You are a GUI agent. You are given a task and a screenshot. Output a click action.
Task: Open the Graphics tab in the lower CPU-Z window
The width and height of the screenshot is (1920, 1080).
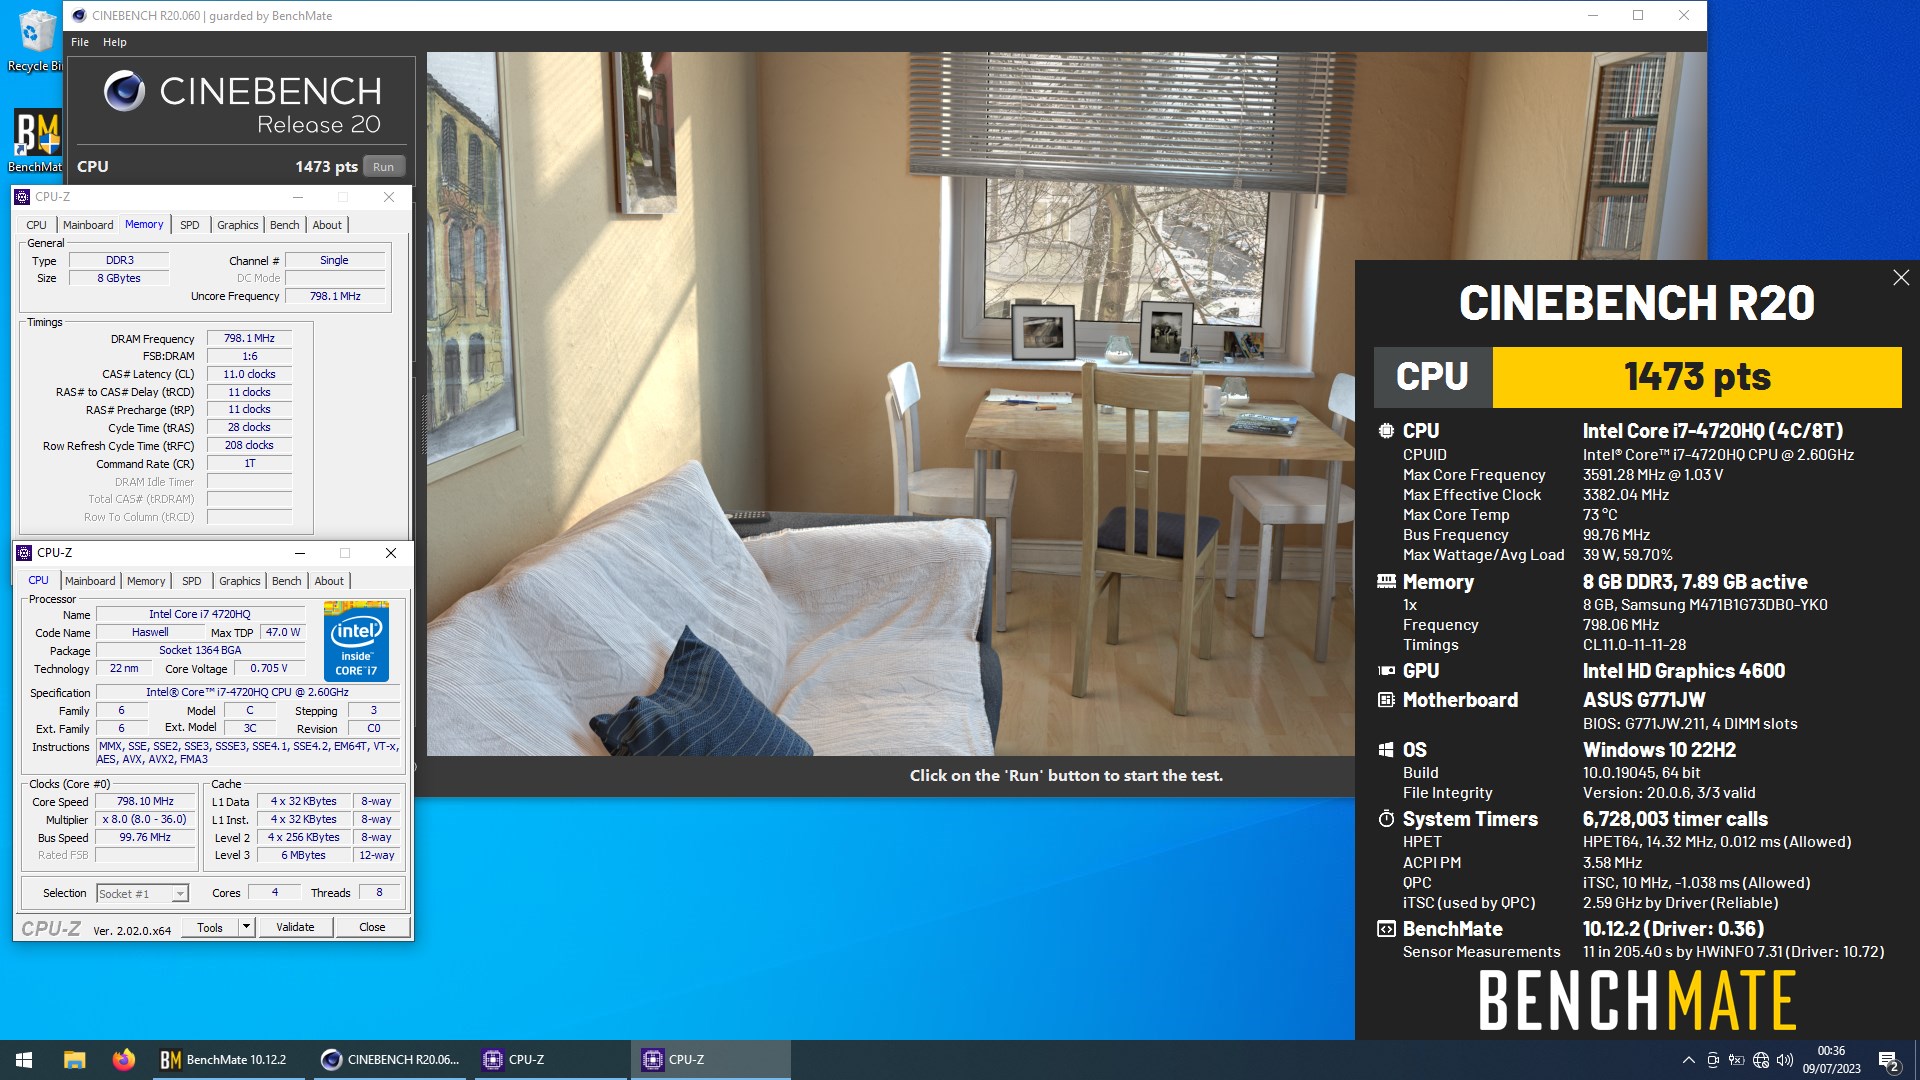click(239, 581)
